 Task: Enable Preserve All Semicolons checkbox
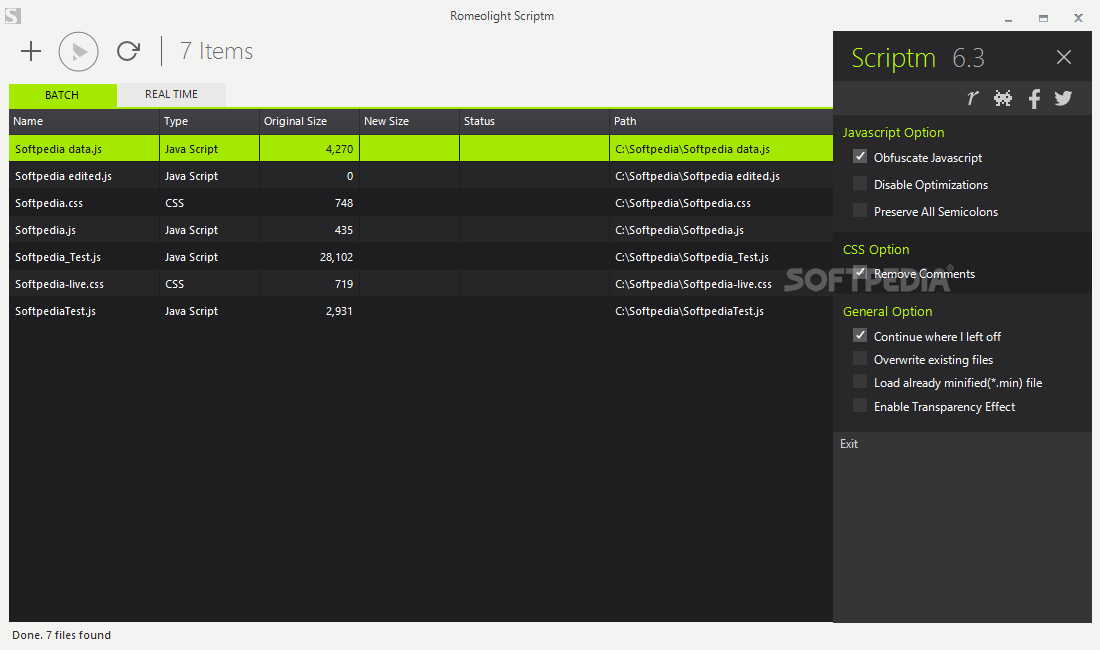(859, 210)
